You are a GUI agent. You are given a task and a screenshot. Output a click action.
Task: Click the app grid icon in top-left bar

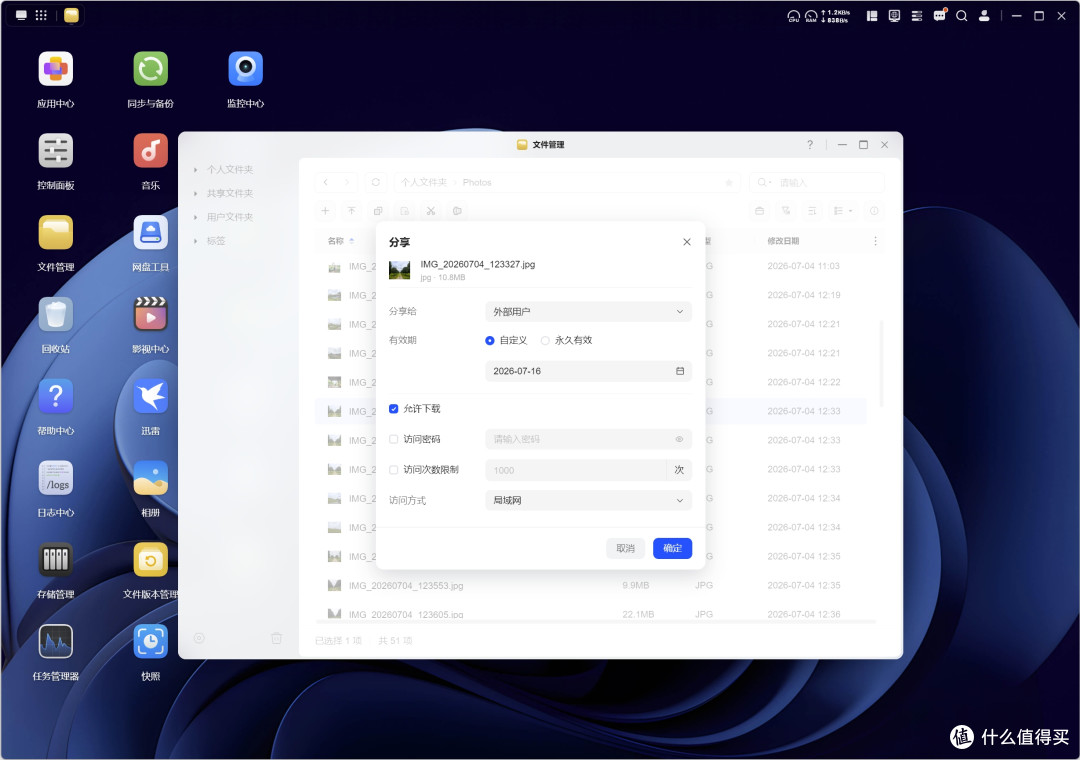41,15
